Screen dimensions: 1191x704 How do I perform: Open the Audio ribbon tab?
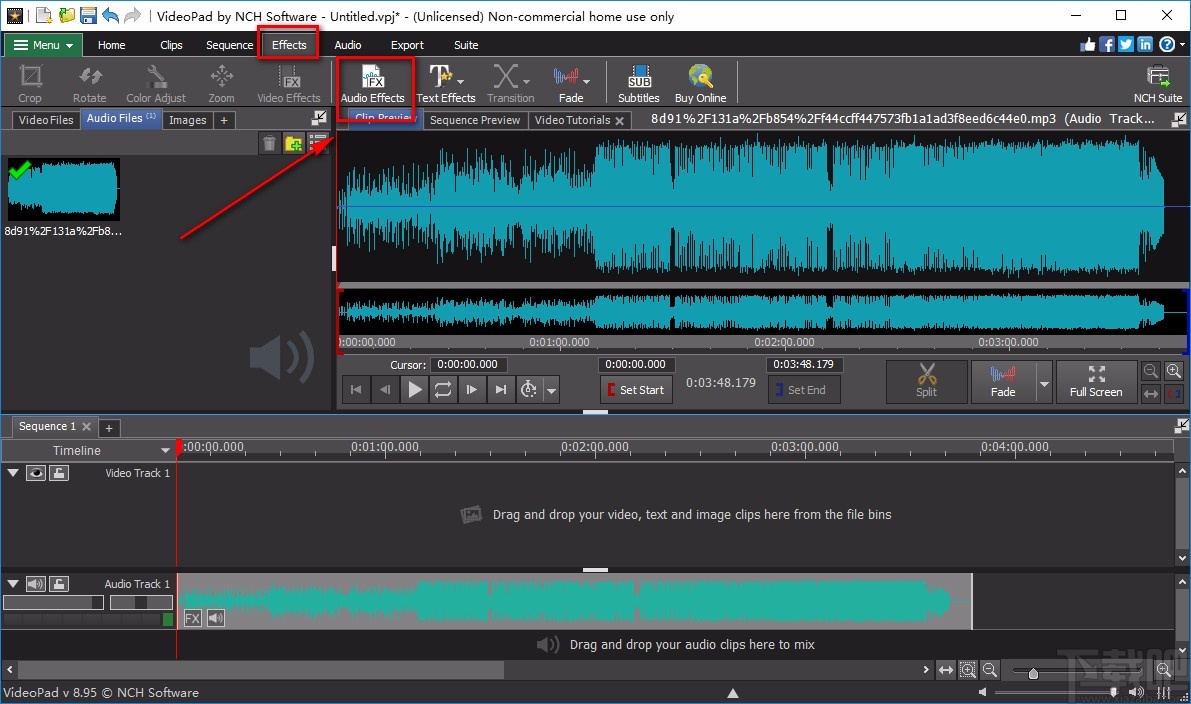[347, 44]
